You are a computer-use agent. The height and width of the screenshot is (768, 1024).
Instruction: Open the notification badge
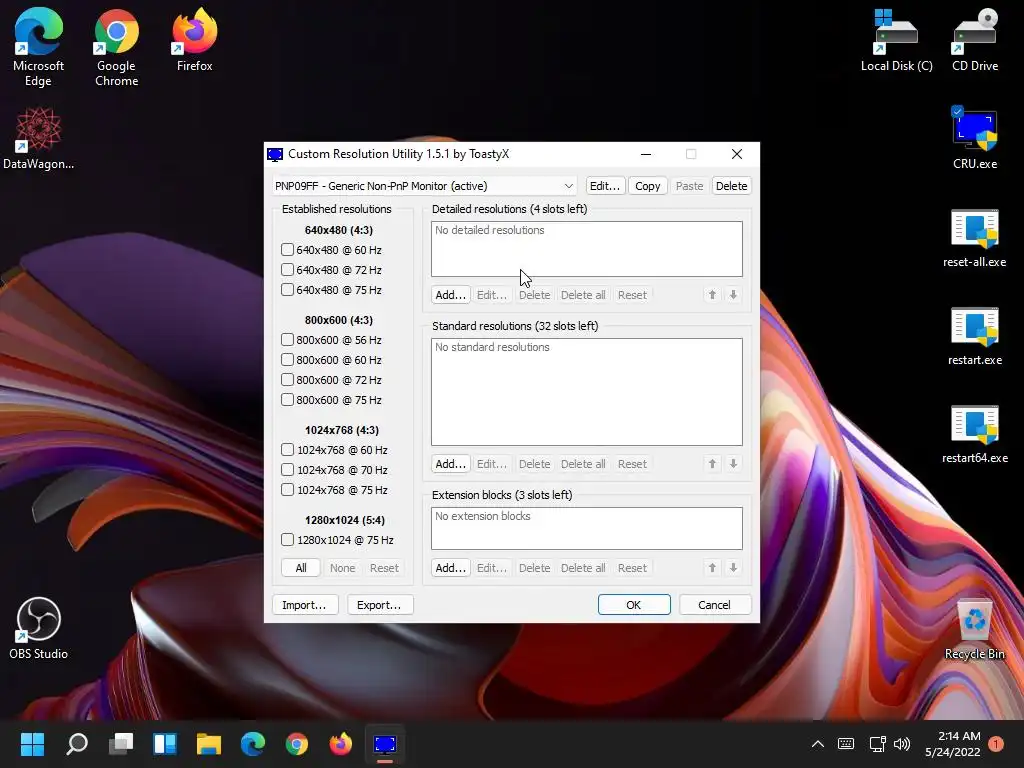[996, 744]
